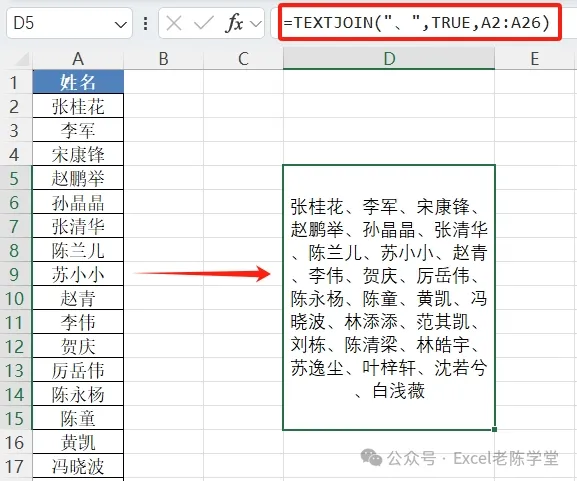Select empty cell C3
577x481 pixels.
pos(243,130)
